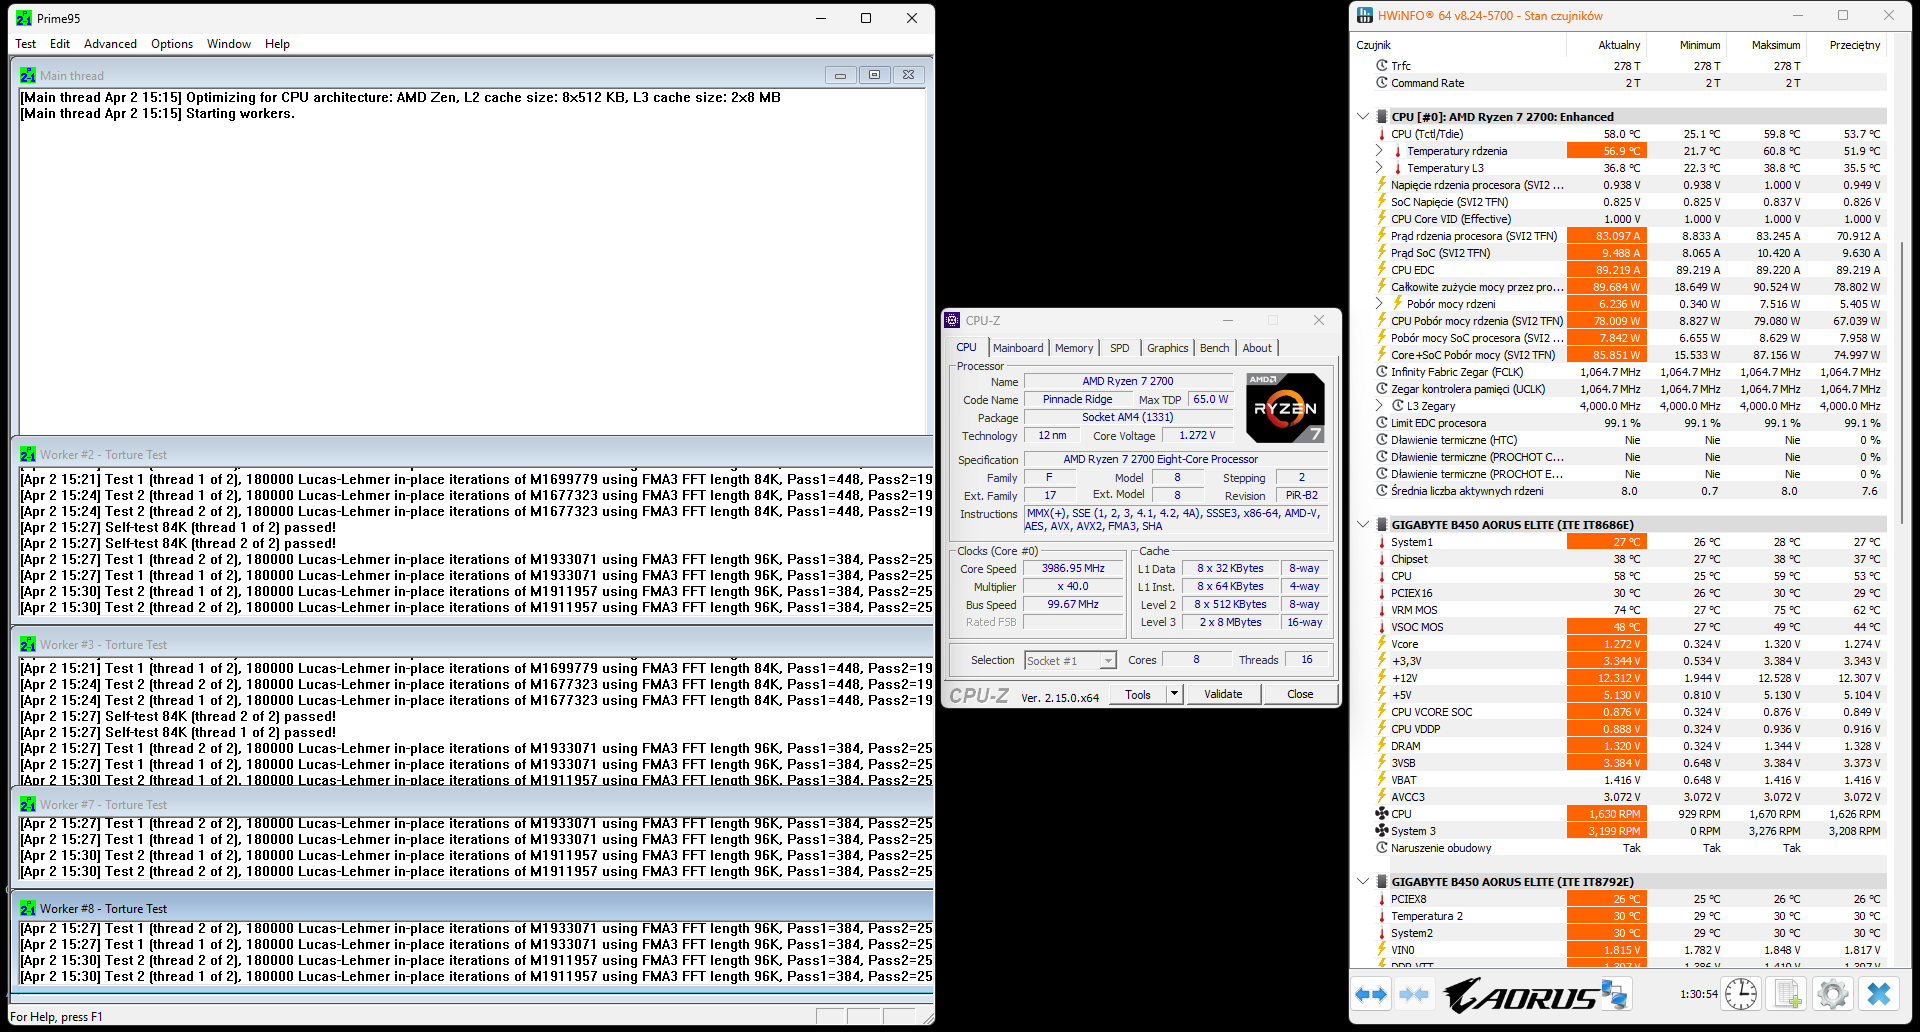Click the Close button in CPU-Z
Screen dimensions: 1920x1032
(1300, 694)
